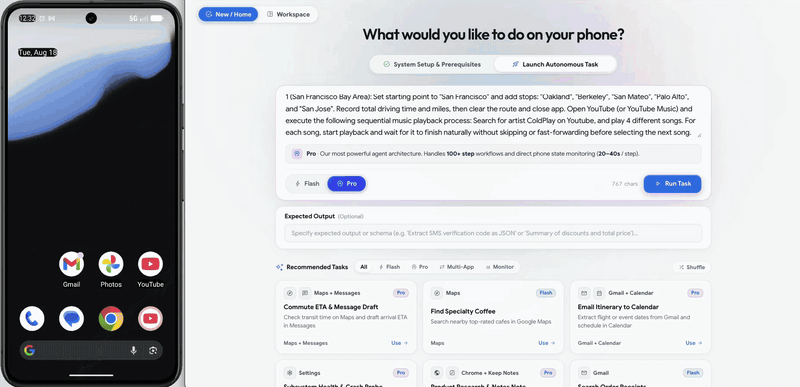Switch to New / Home tab
This screenshot has width=800, height=387.
[x=228, y=14]
